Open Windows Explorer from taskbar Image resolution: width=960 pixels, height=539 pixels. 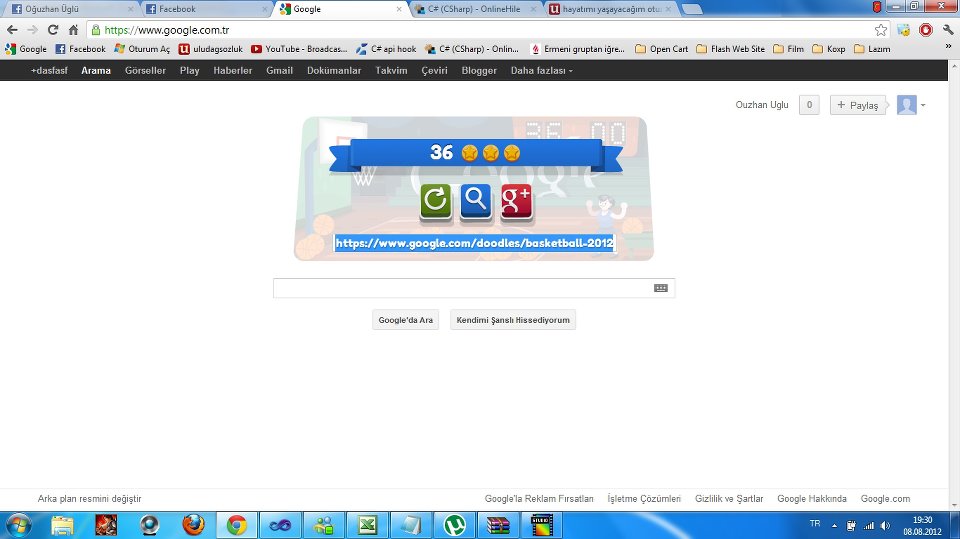(x=62, y=526)
